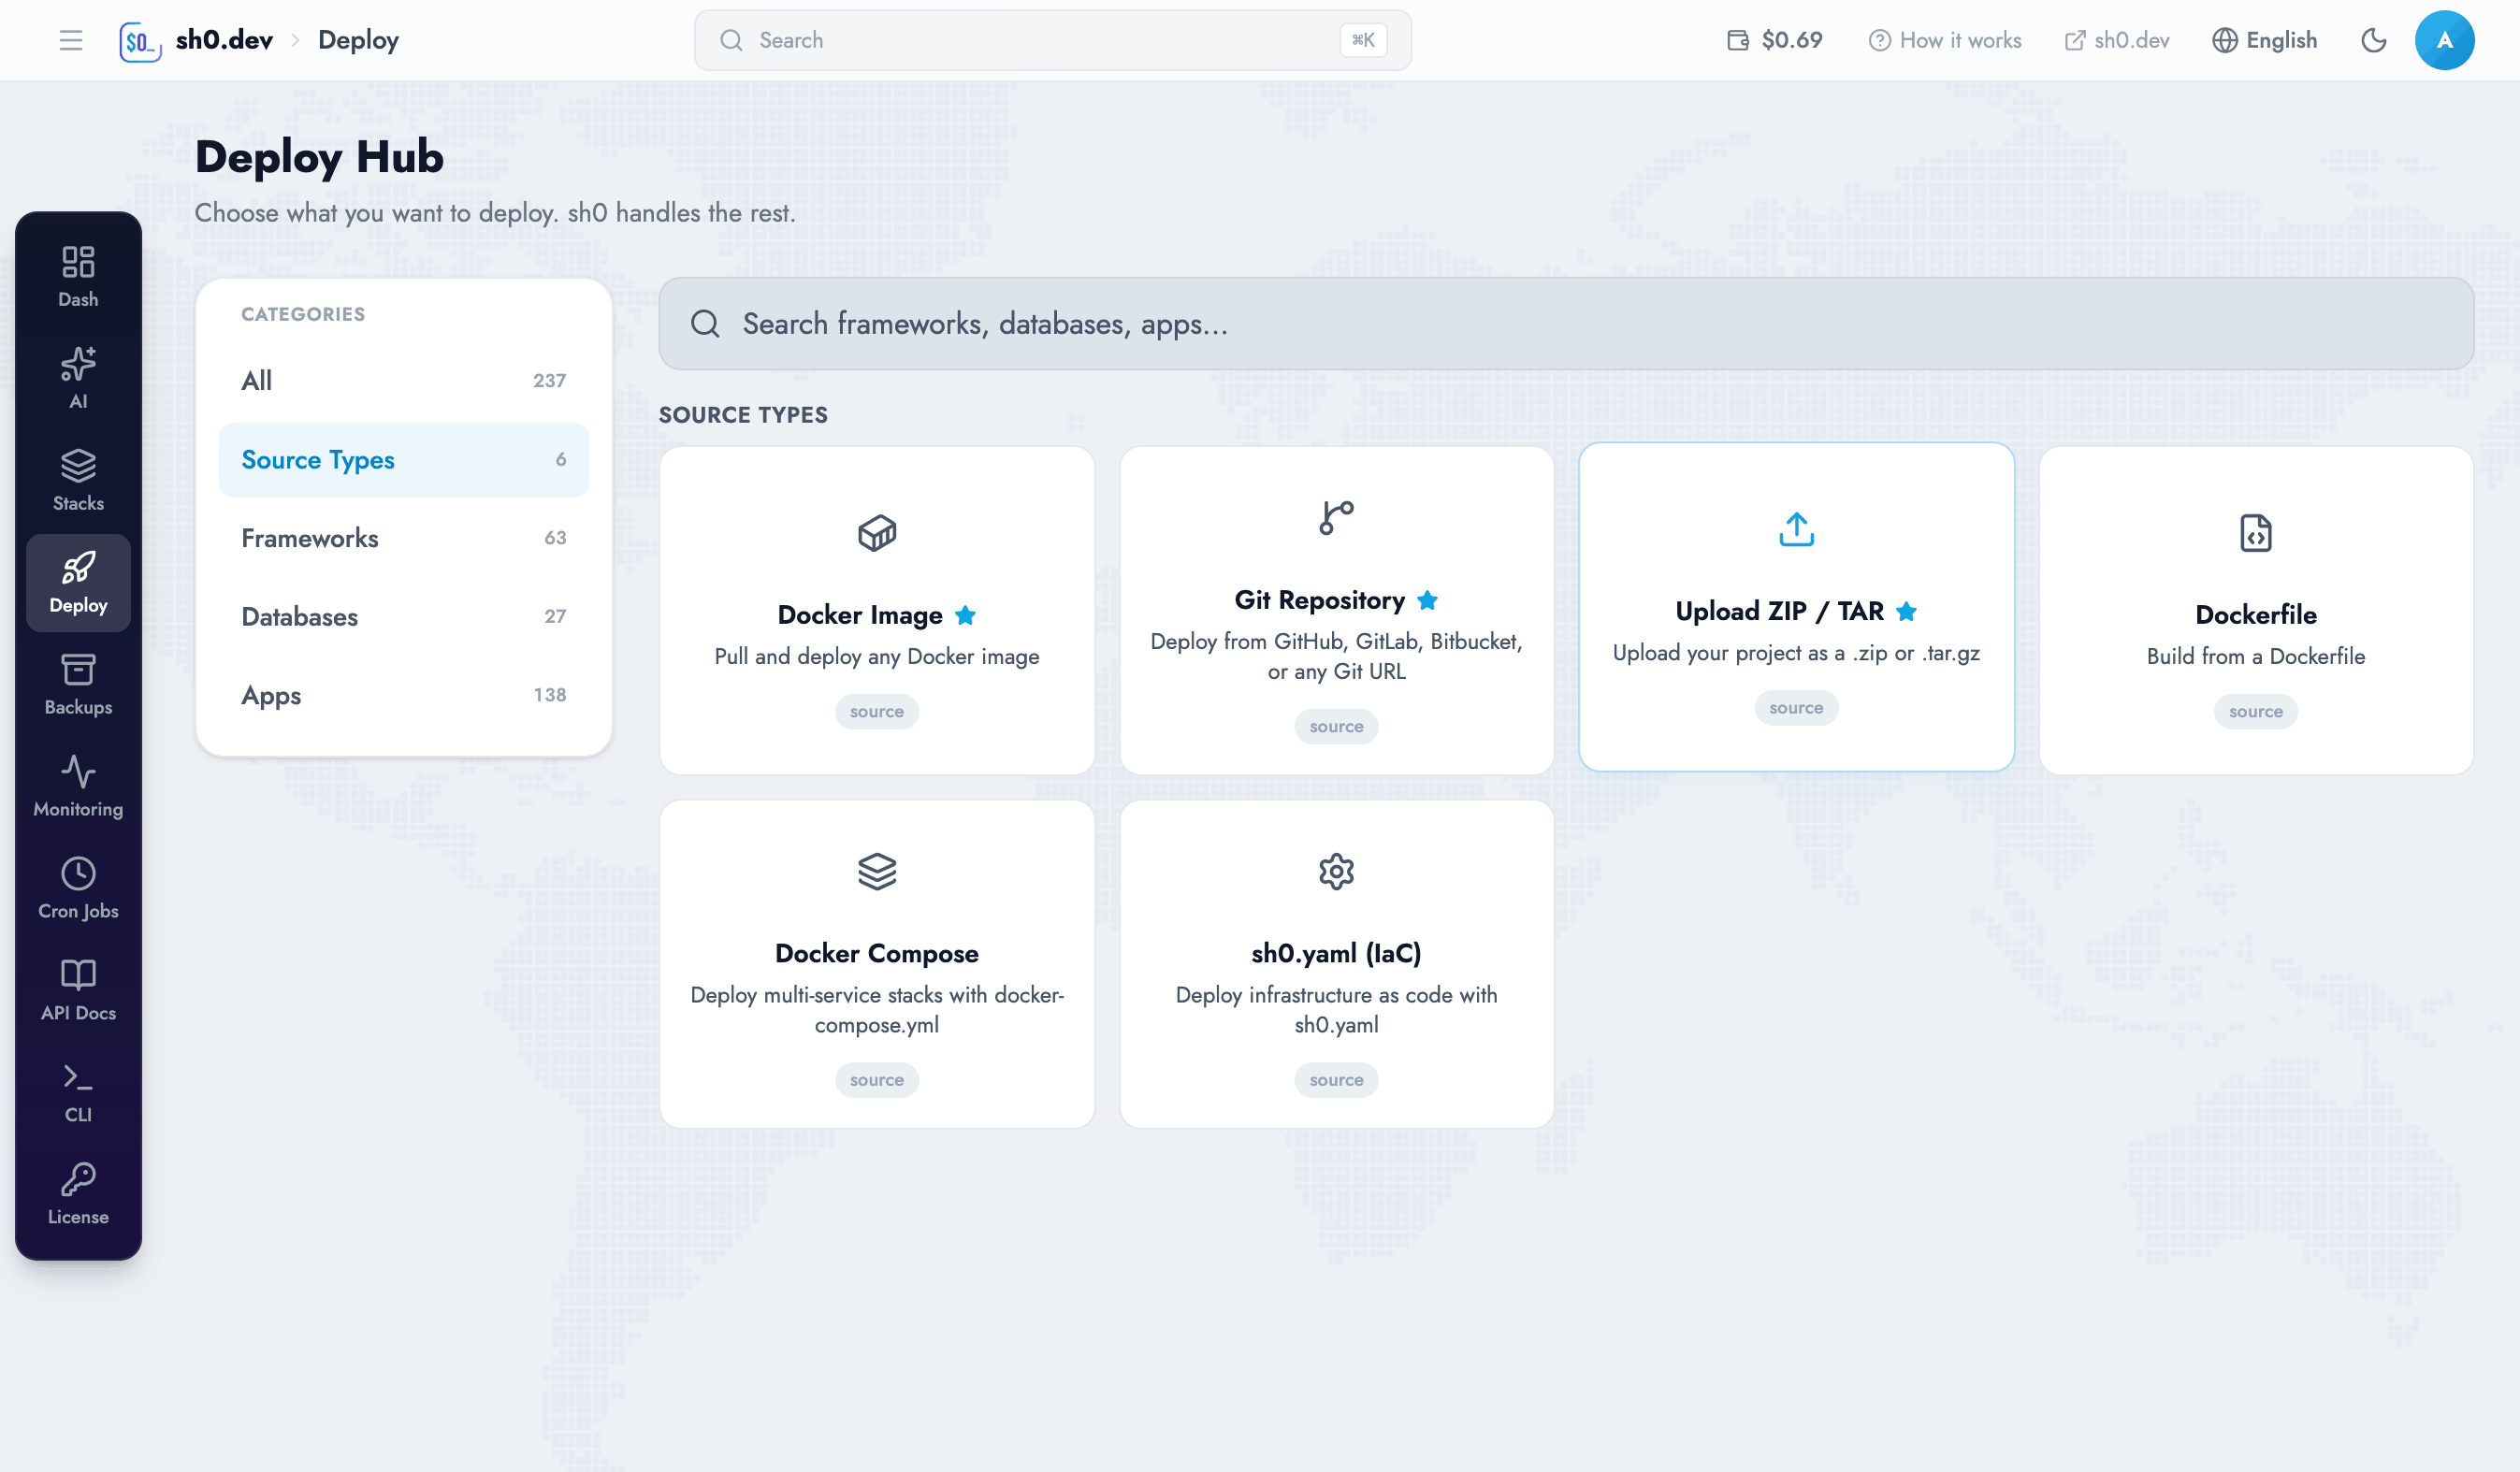This screenshot has height=1472, width=2520.
Task: Open the hamburger menu icon
Action: point(71,40)
